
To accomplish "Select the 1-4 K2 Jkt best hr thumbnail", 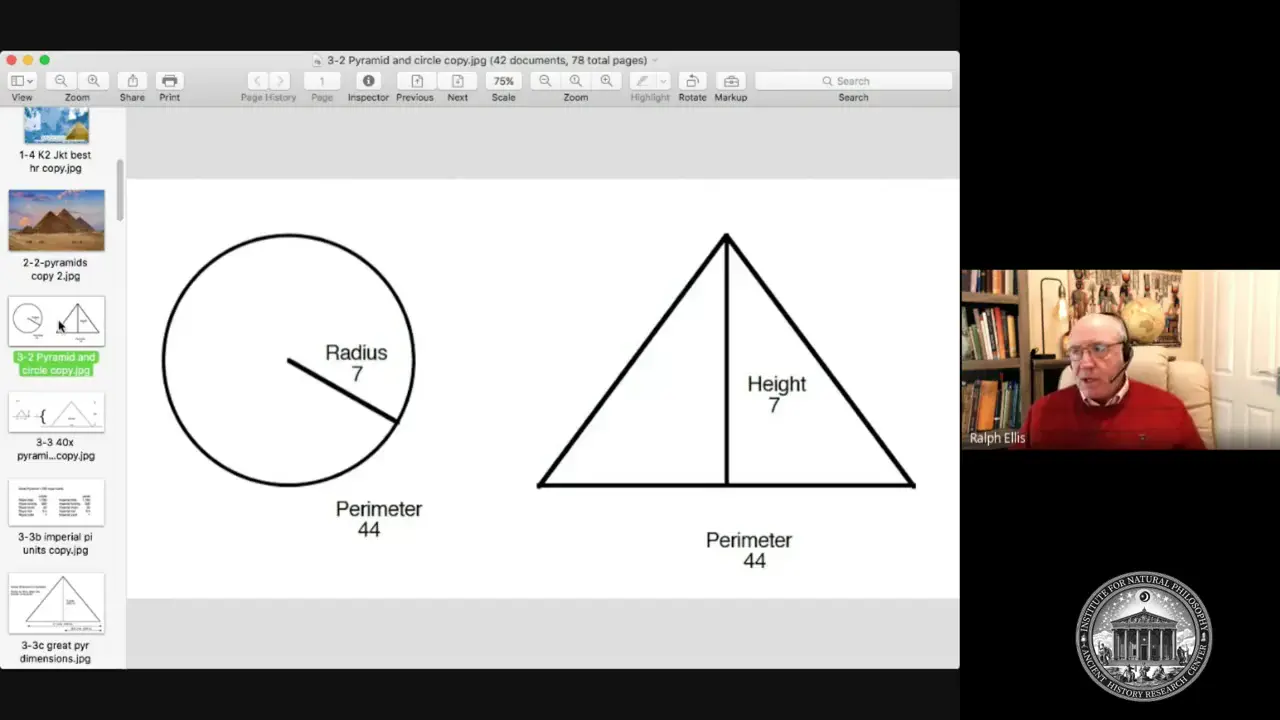I will tap(56, 128).
